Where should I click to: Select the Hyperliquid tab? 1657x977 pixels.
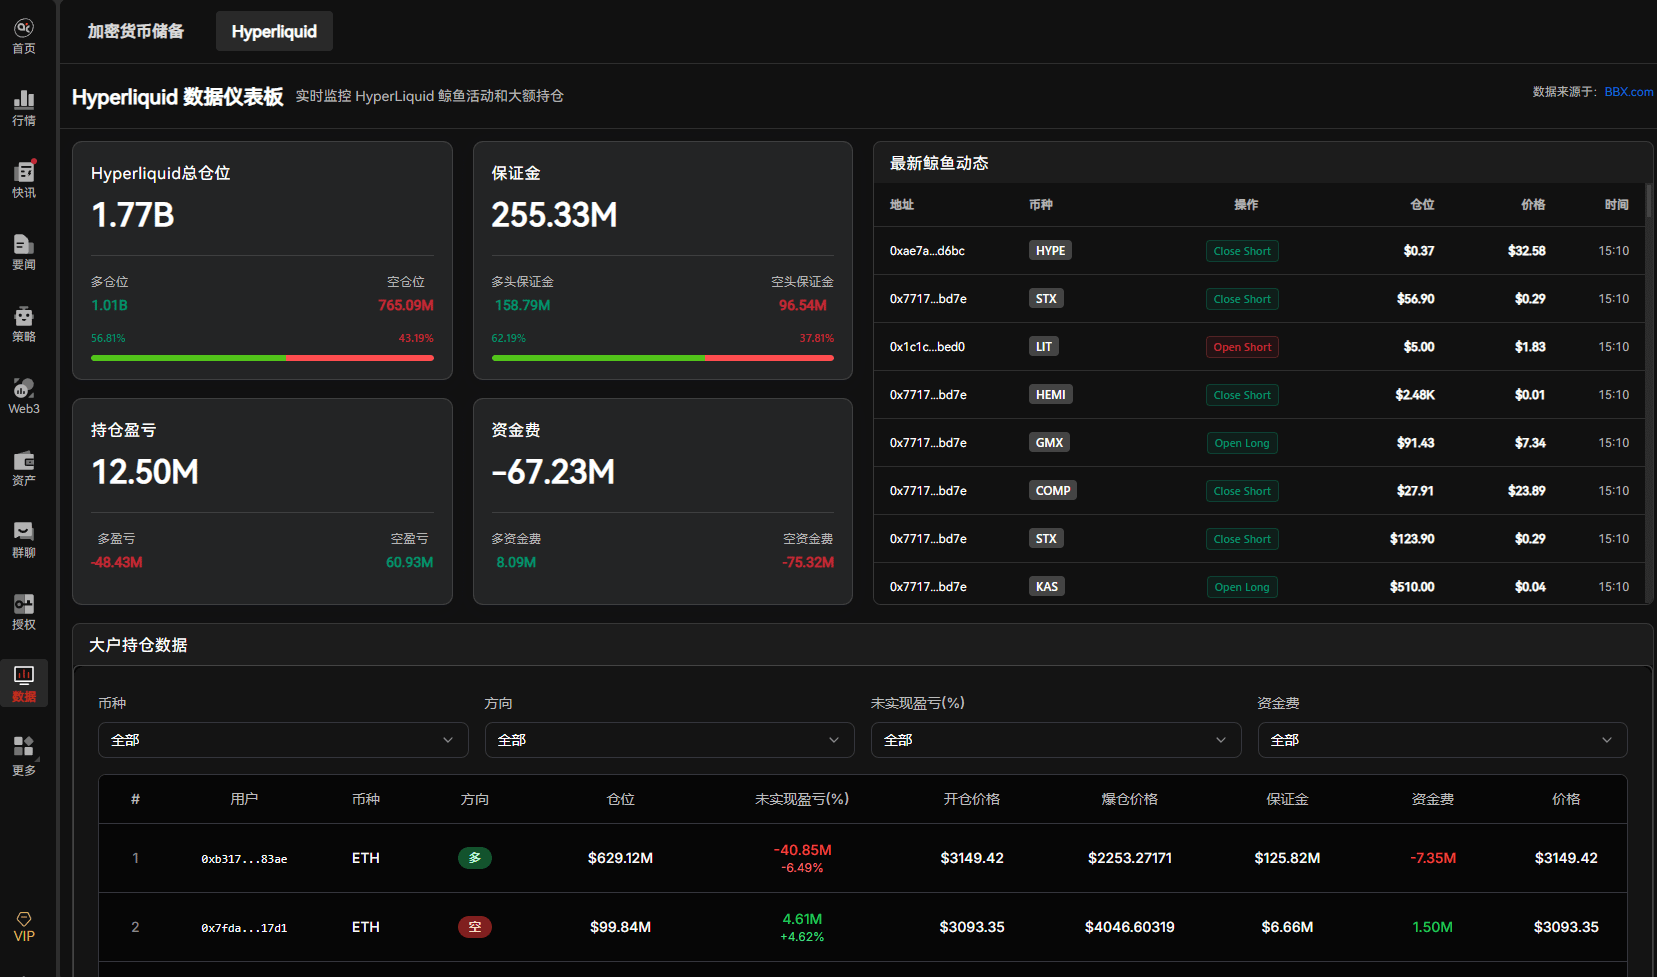pyautogui.click(x=273, y=31)
